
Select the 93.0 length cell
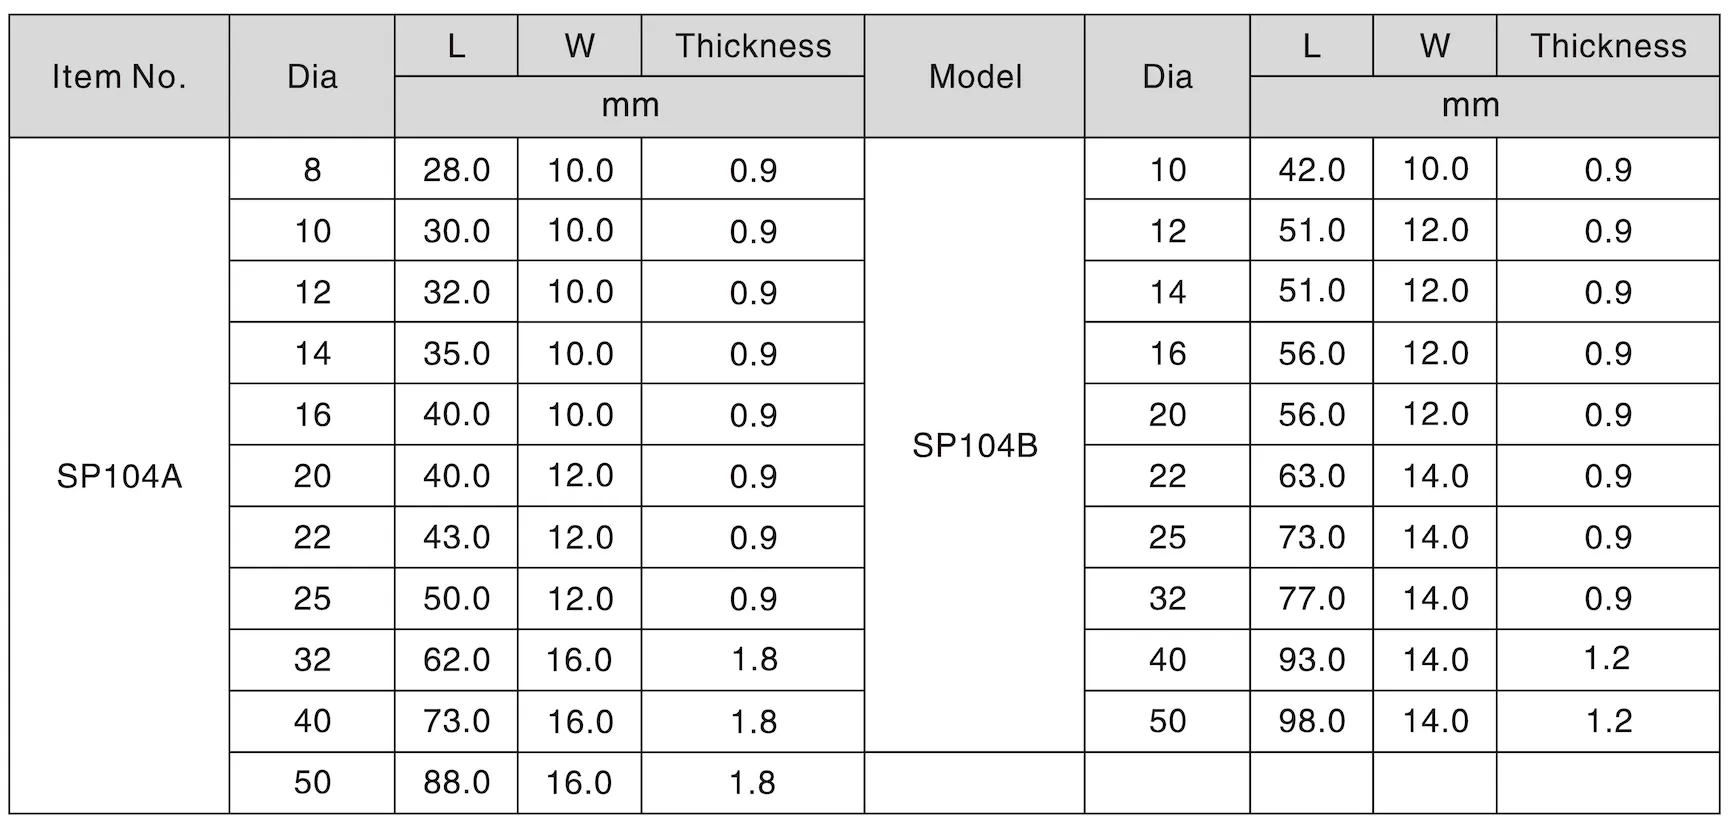coord(1311,660)
